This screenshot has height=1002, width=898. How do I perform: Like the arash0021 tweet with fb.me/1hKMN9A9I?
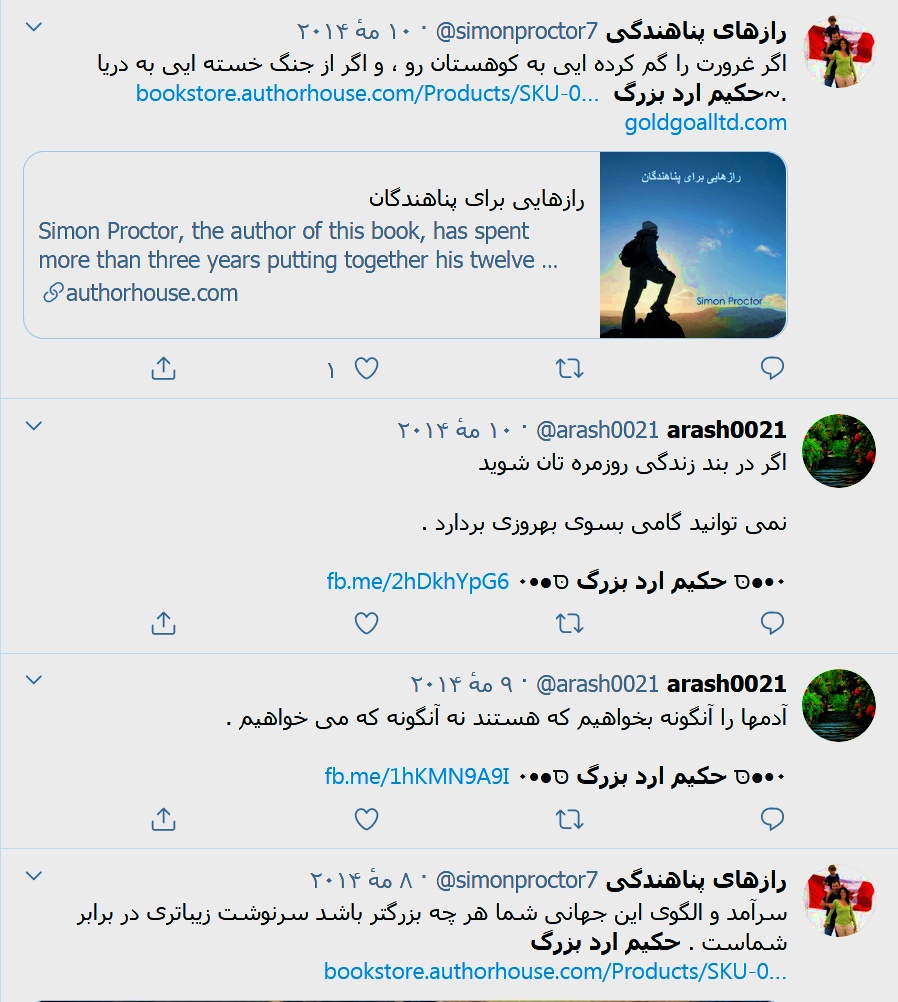pyautogui.click(x=366, y=819)
